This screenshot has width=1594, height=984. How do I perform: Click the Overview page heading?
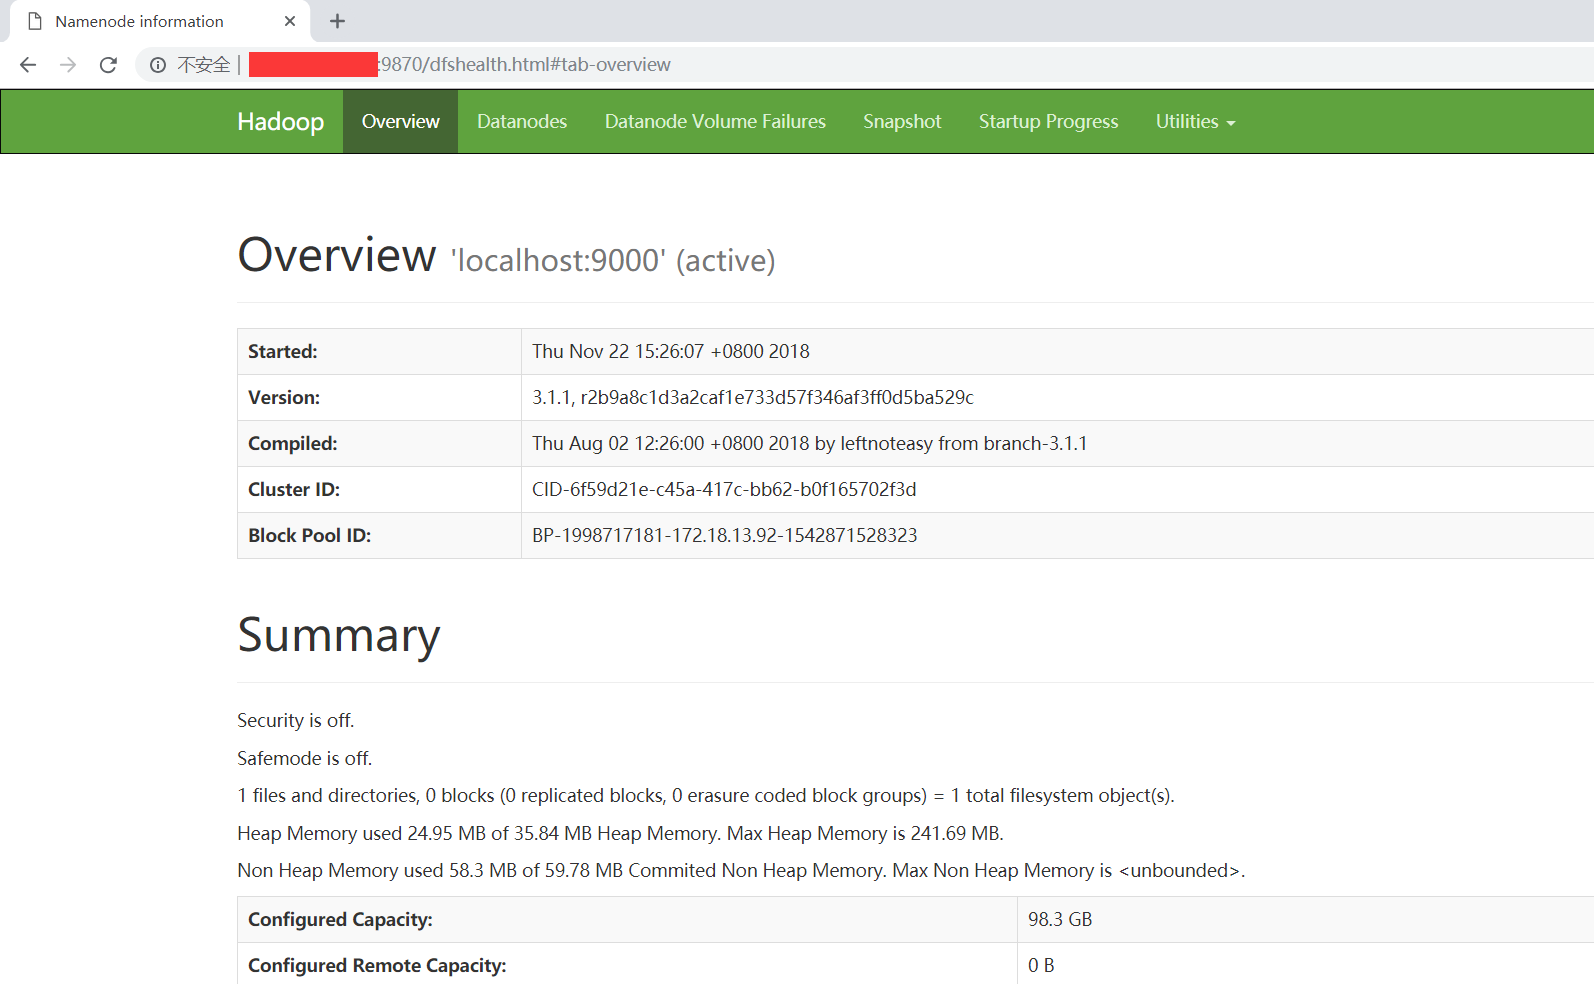tap(337, 255)
